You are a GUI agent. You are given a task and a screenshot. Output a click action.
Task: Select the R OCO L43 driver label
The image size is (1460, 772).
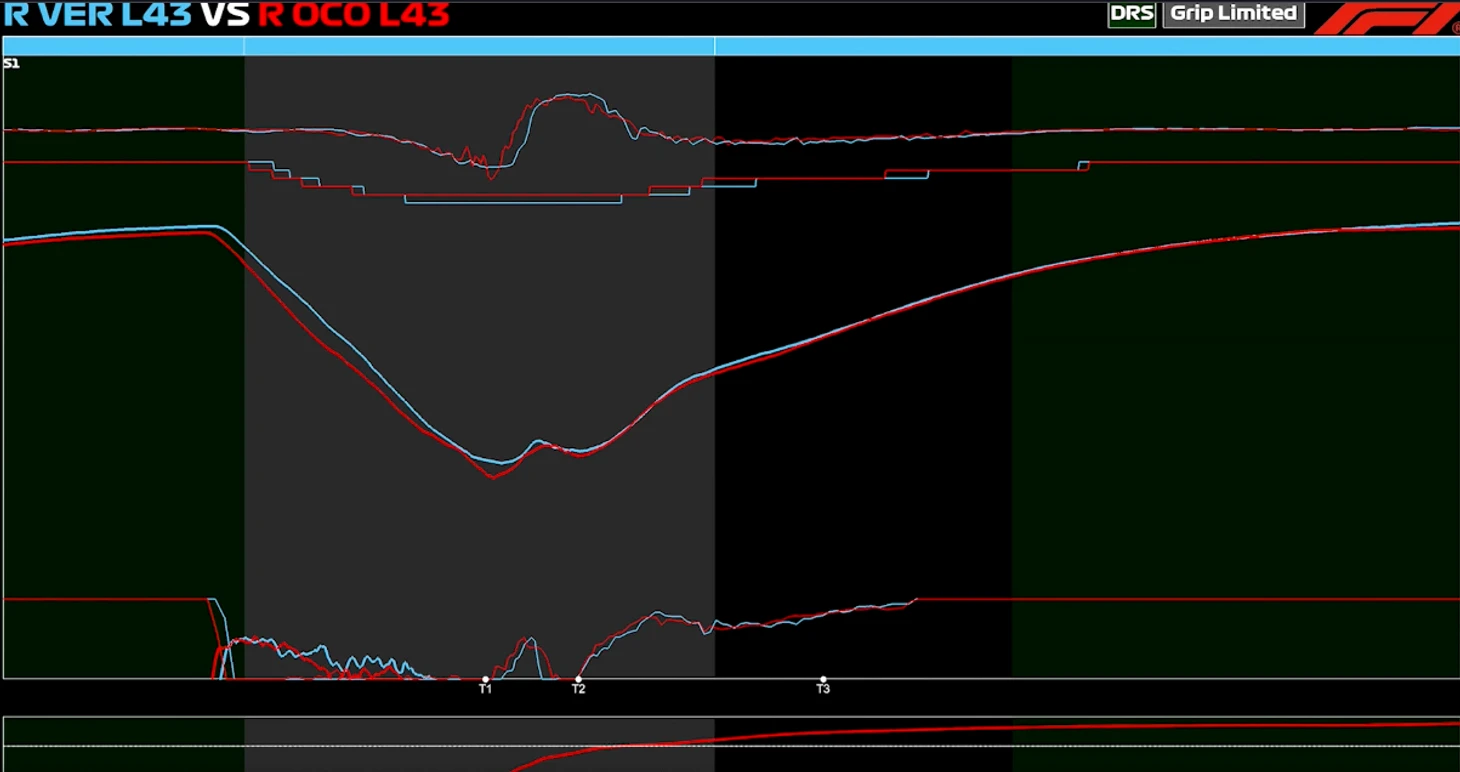pos(353,15)
